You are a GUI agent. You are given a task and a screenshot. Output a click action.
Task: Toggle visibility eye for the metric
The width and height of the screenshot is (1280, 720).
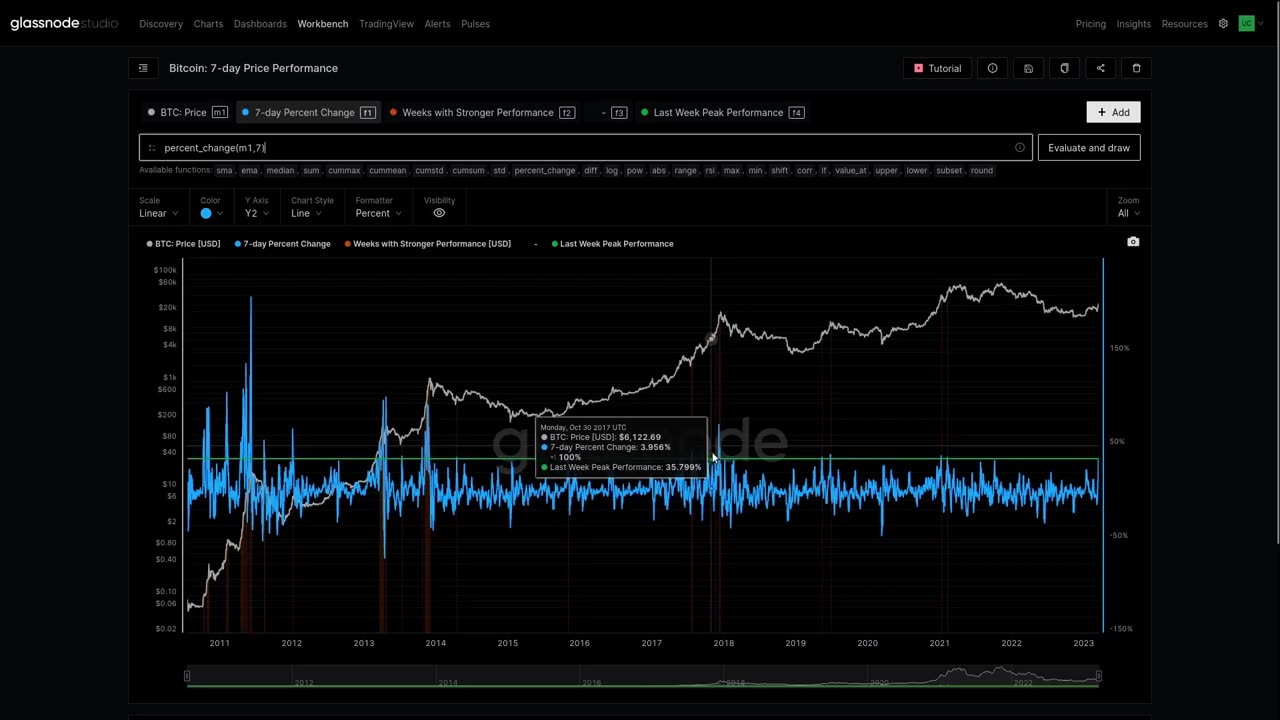(x=439, y=213)
